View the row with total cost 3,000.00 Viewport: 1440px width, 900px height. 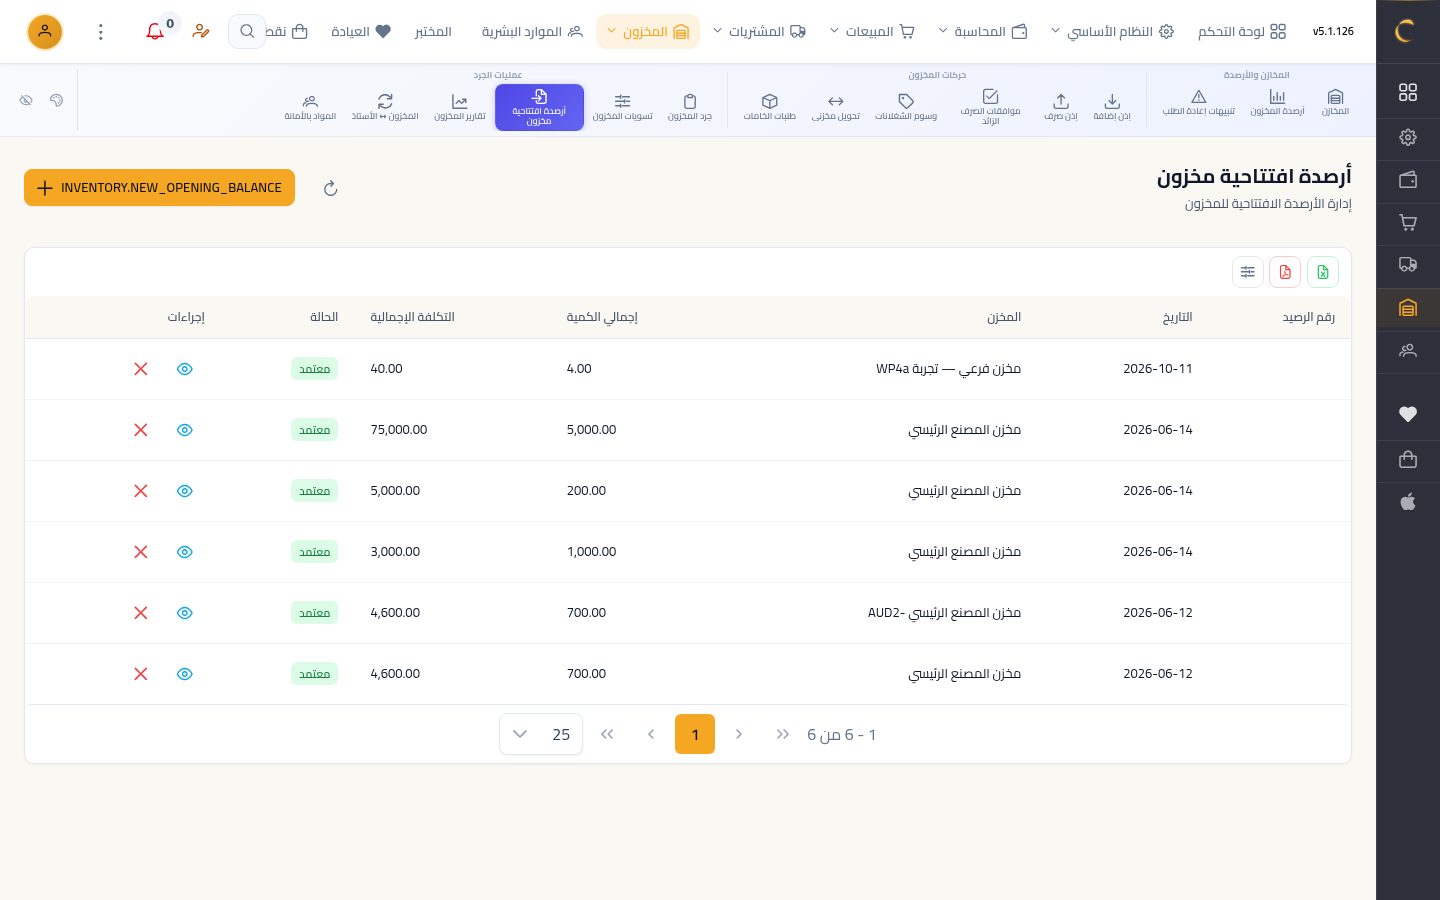(185, 552)
